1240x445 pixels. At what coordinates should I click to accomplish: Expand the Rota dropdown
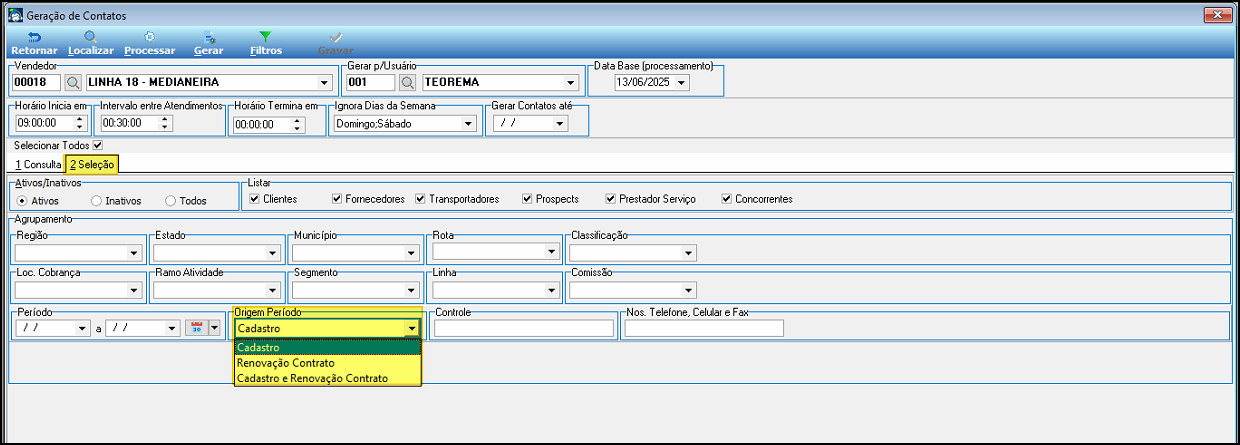click(x=551, y=254)
